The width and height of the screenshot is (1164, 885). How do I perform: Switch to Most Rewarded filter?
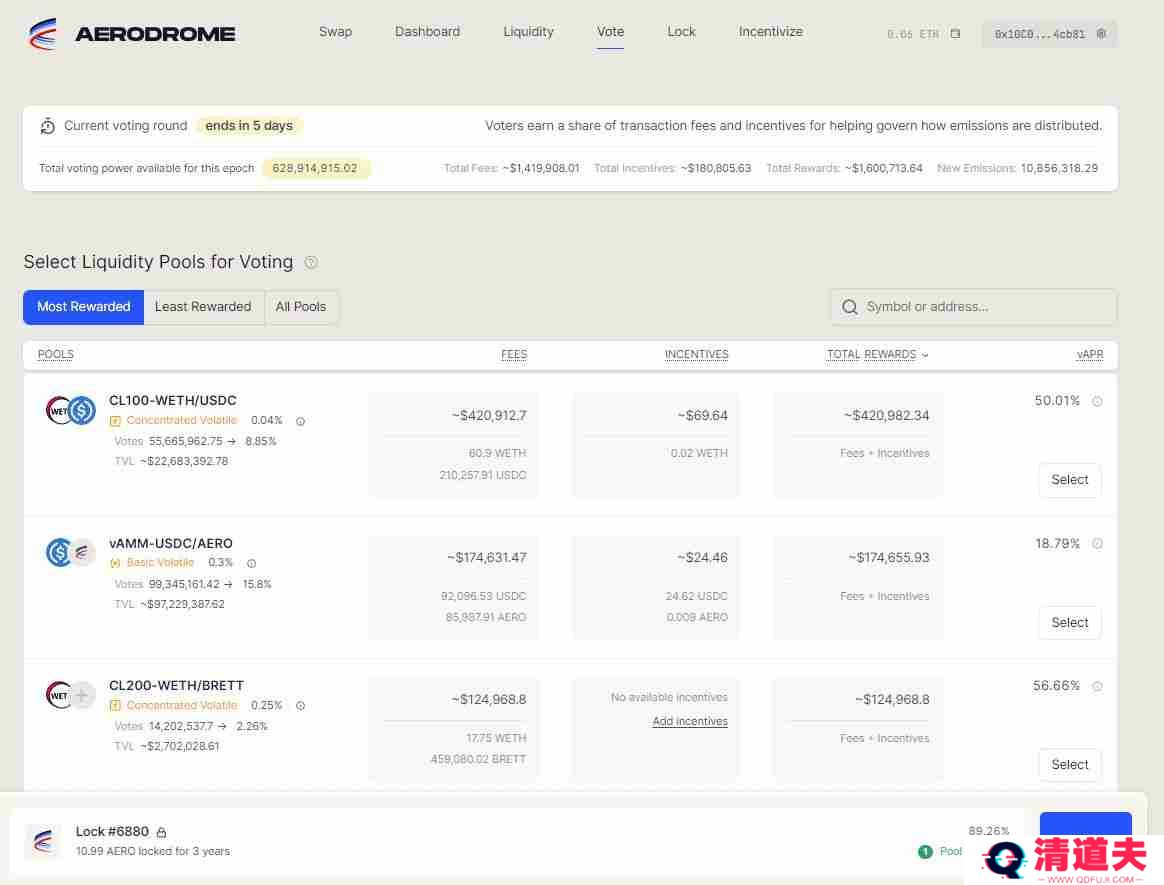tap(84, 307)
